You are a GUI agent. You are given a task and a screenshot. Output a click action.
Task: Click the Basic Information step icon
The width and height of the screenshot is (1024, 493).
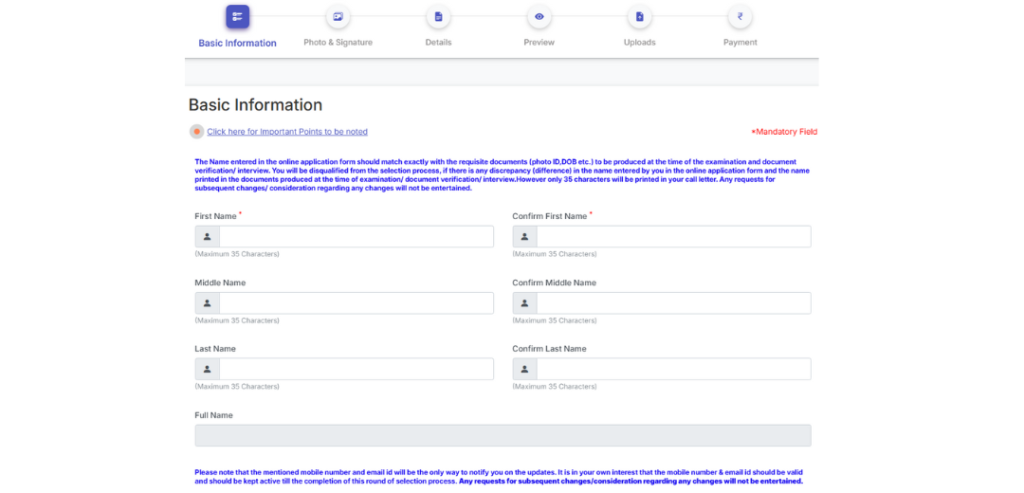click(237, 17)
